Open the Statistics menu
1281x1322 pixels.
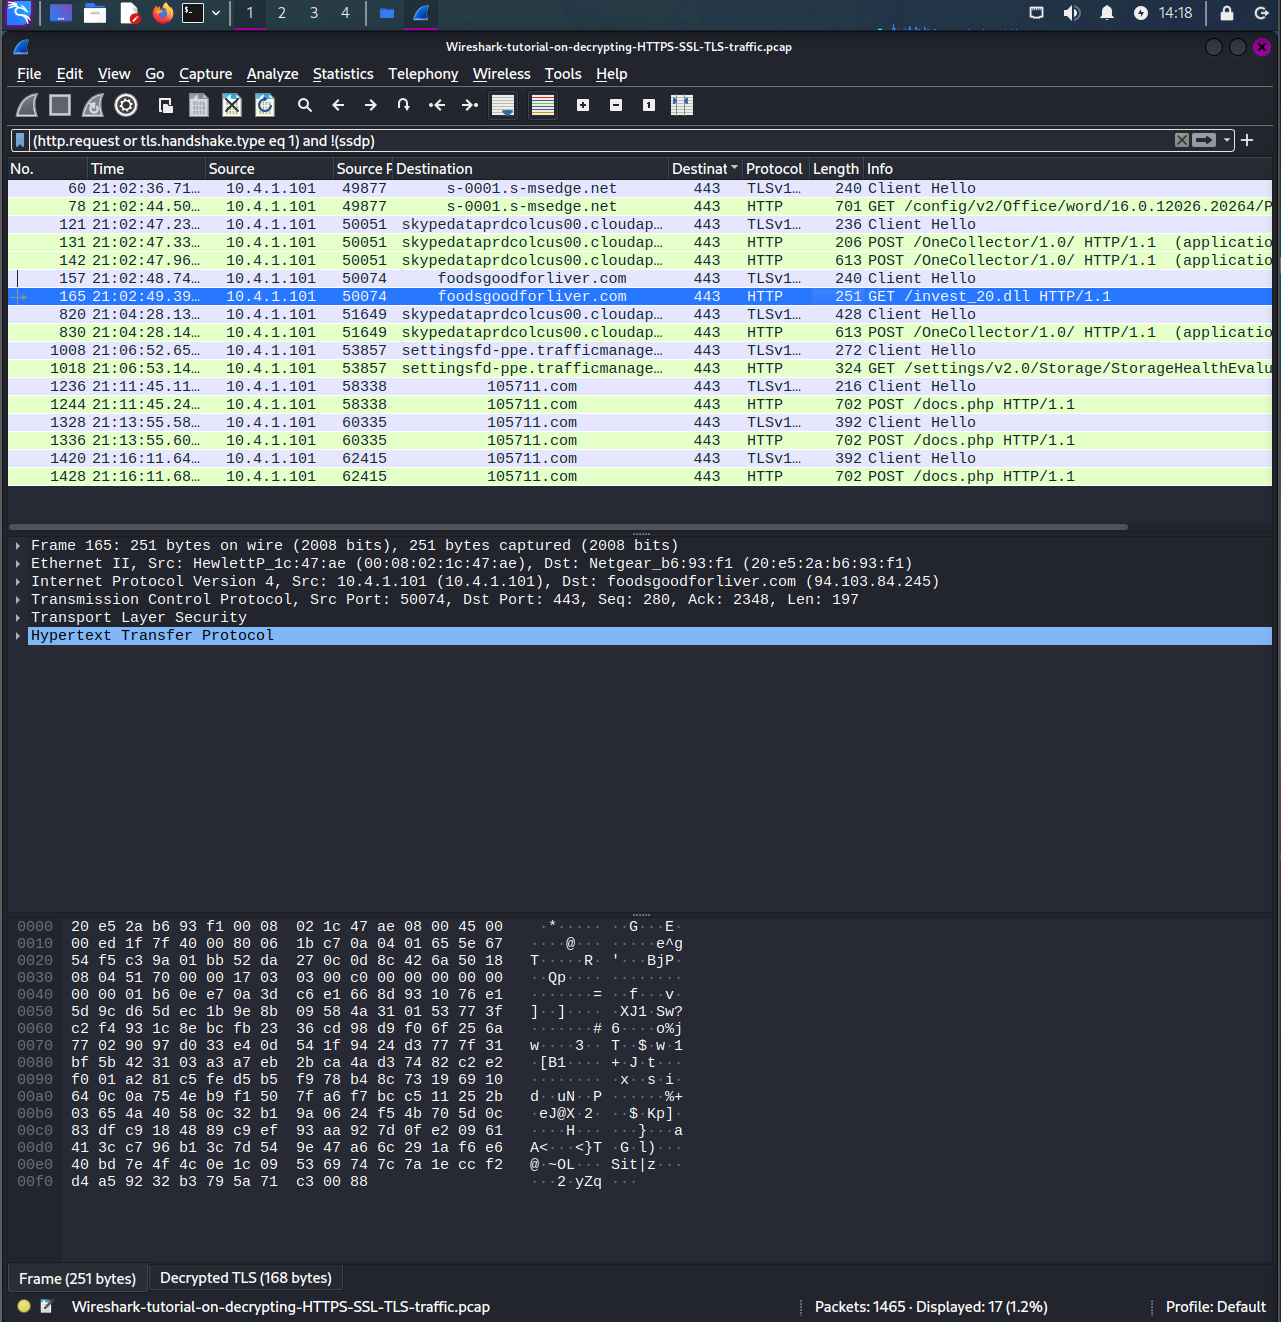point(343,74)
